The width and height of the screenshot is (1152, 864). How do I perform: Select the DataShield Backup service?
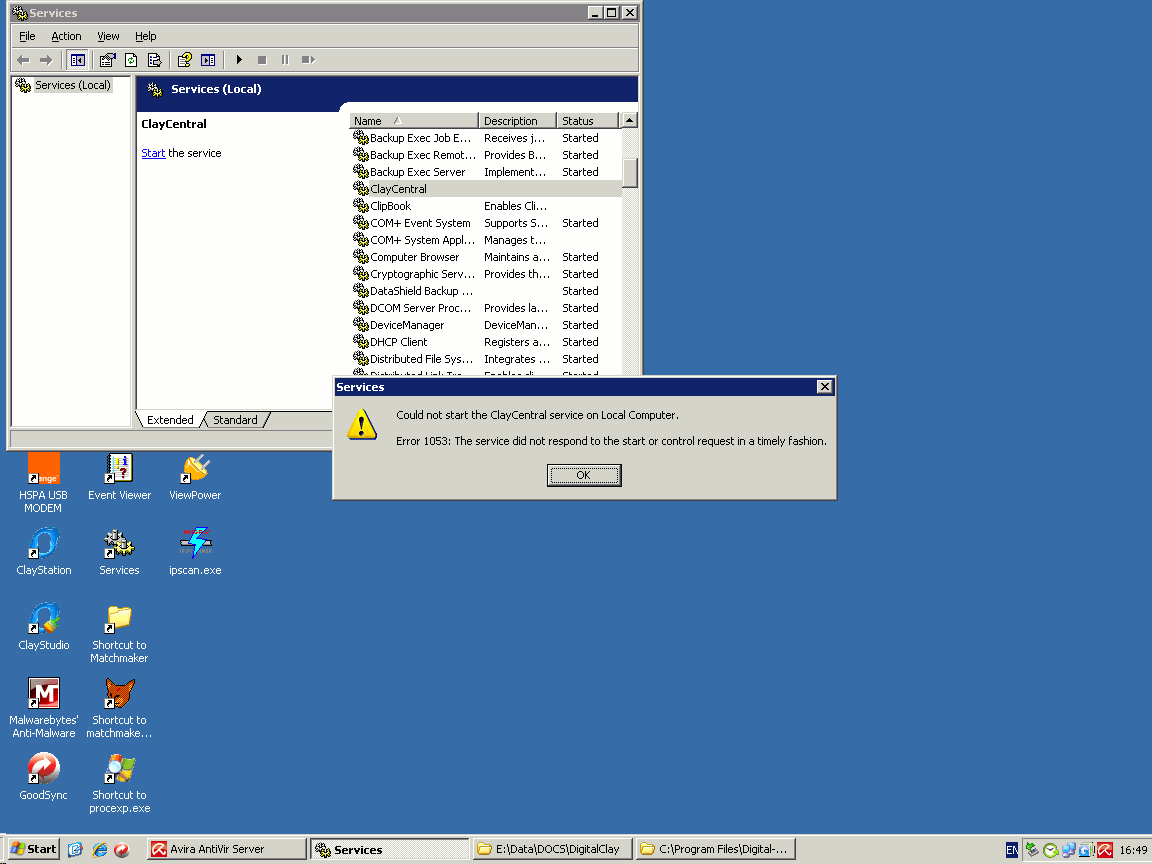coord(486,291)
